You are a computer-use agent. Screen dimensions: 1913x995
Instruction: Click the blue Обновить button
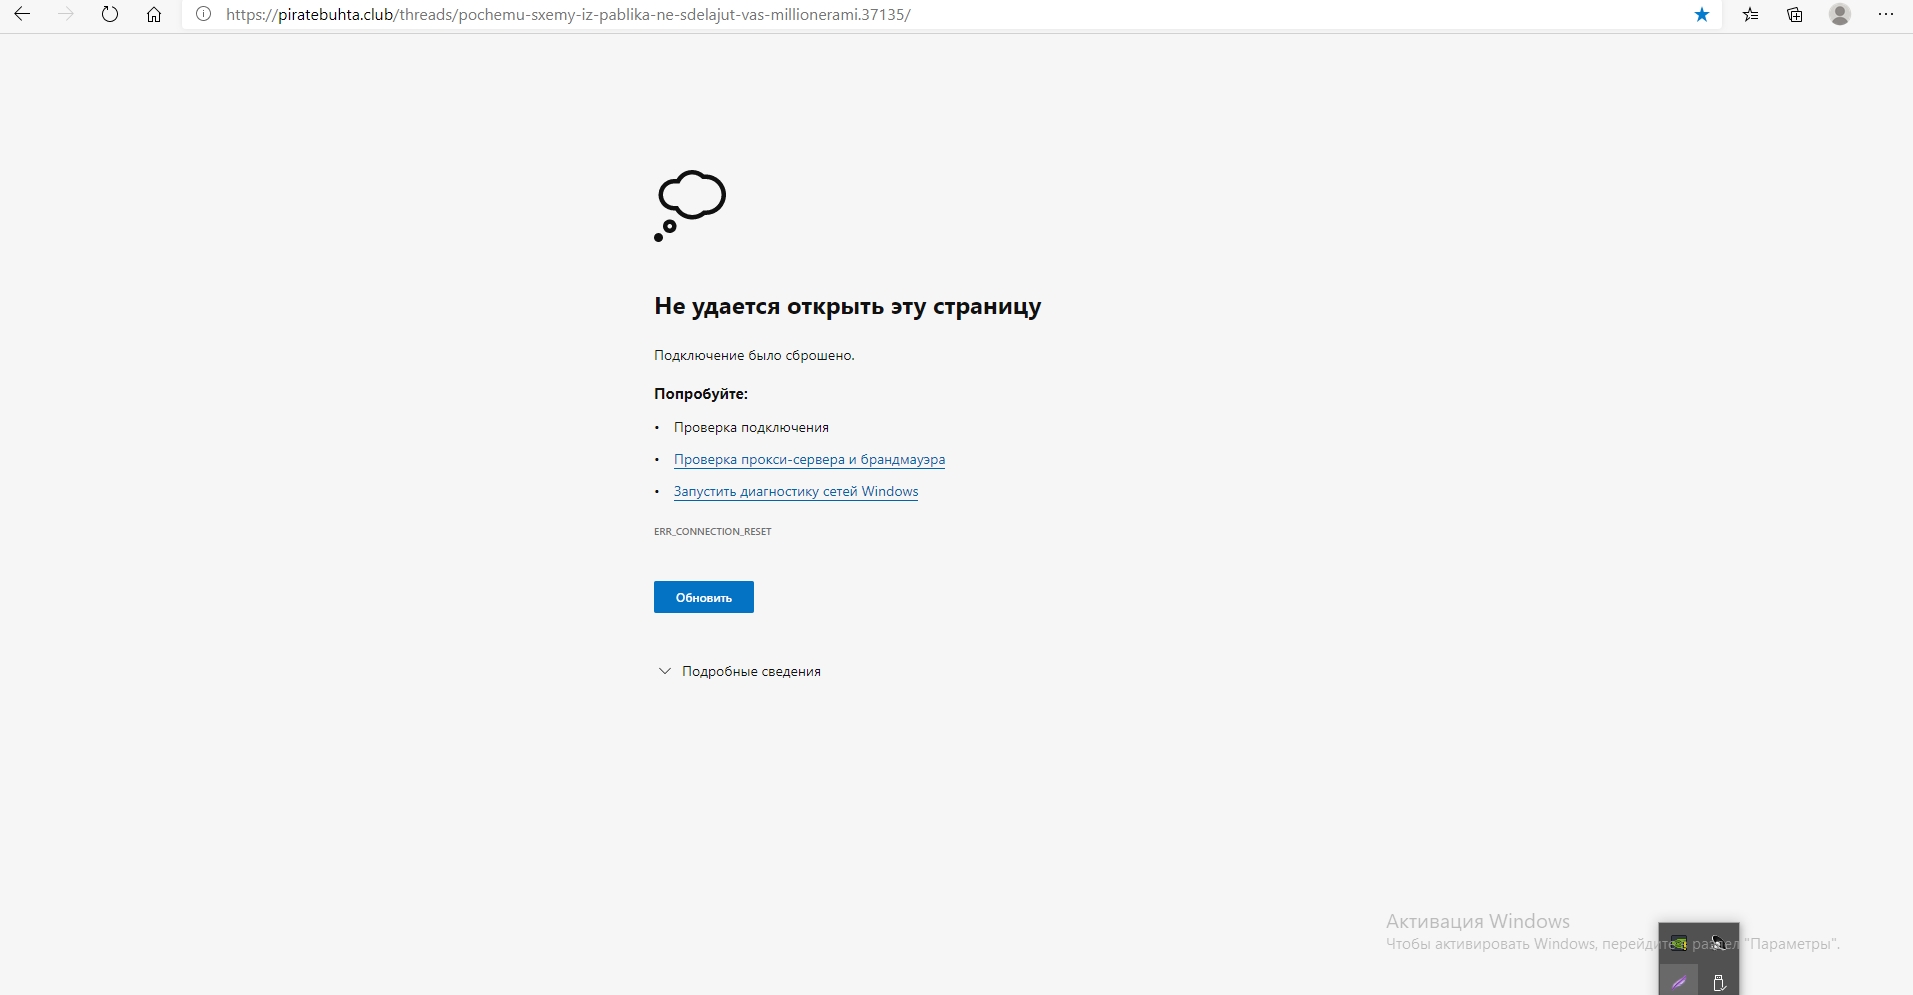[x=704, y=597]
